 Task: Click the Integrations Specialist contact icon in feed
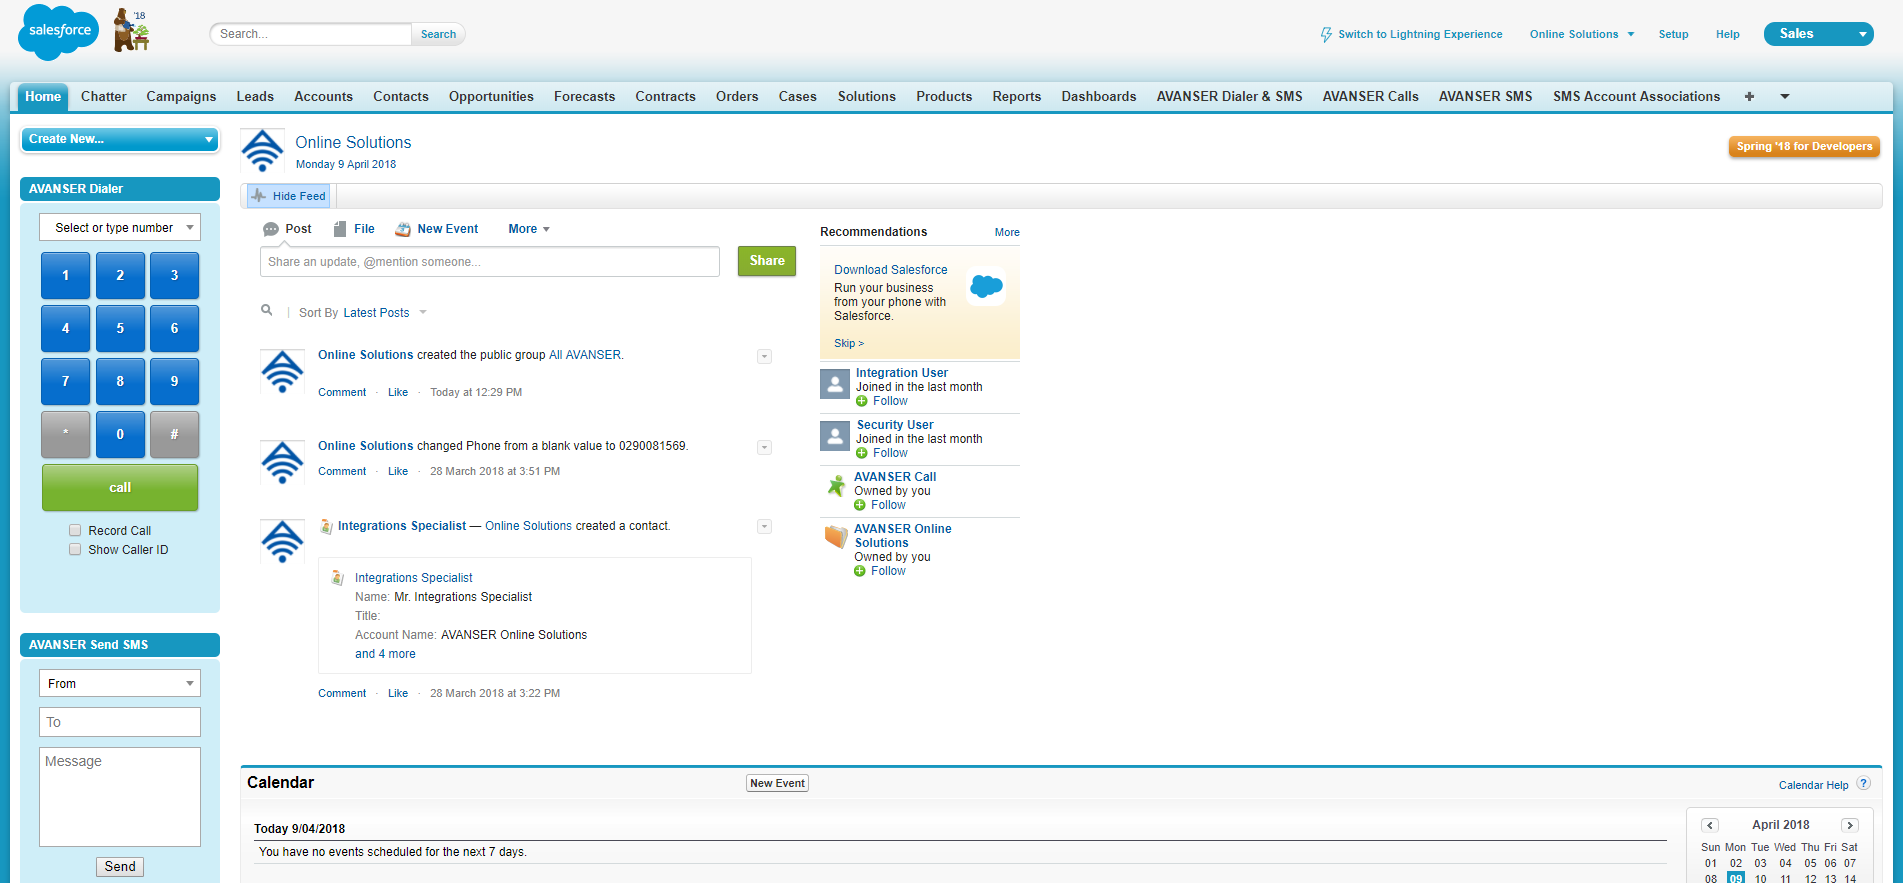[326, 526]
